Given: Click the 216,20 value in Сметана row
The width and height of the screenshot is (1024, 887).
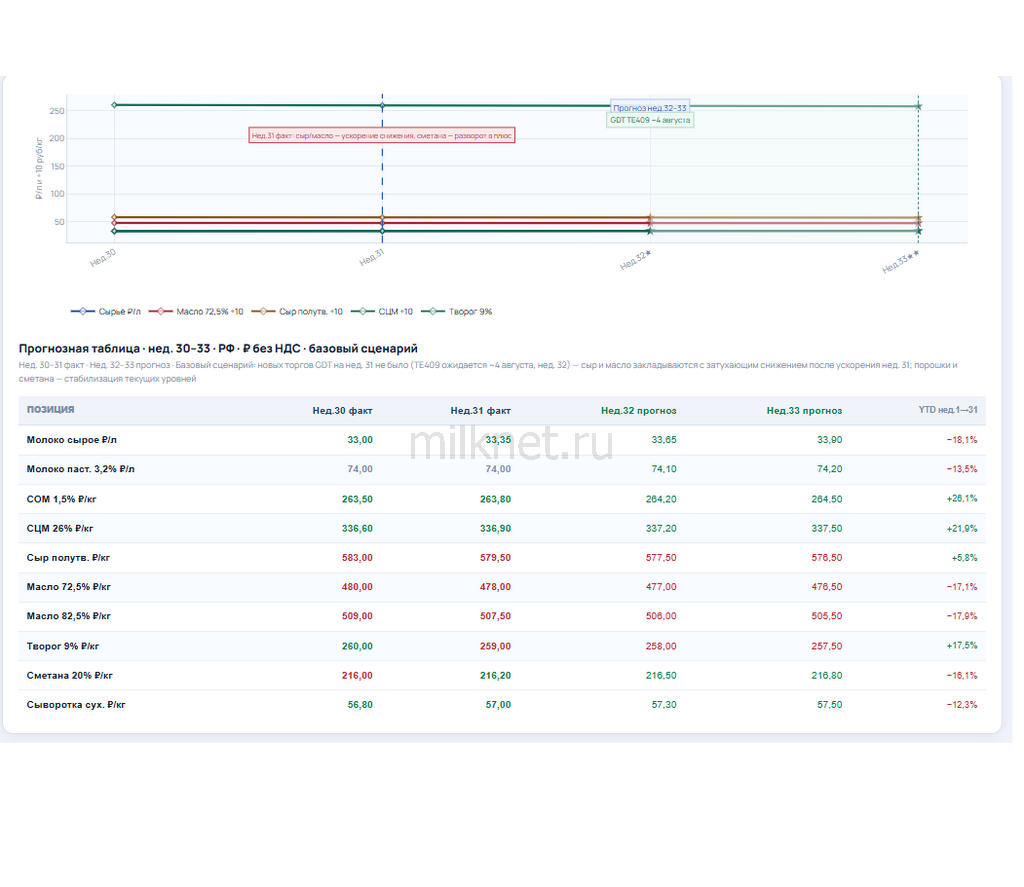Looking at the screenshot, I should pyautogui.click(x=496, y=675).
